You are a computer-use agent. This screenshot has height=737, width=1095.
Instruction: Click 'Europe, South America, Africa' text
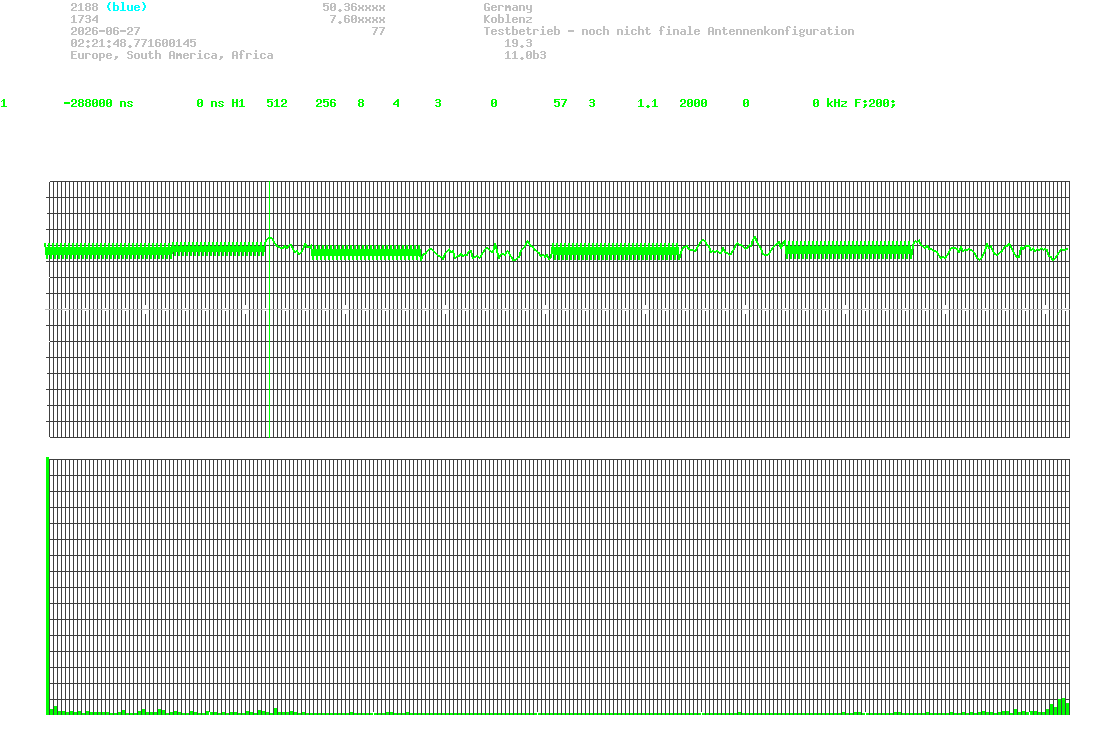pyautogui.click(x=172, y=54)
